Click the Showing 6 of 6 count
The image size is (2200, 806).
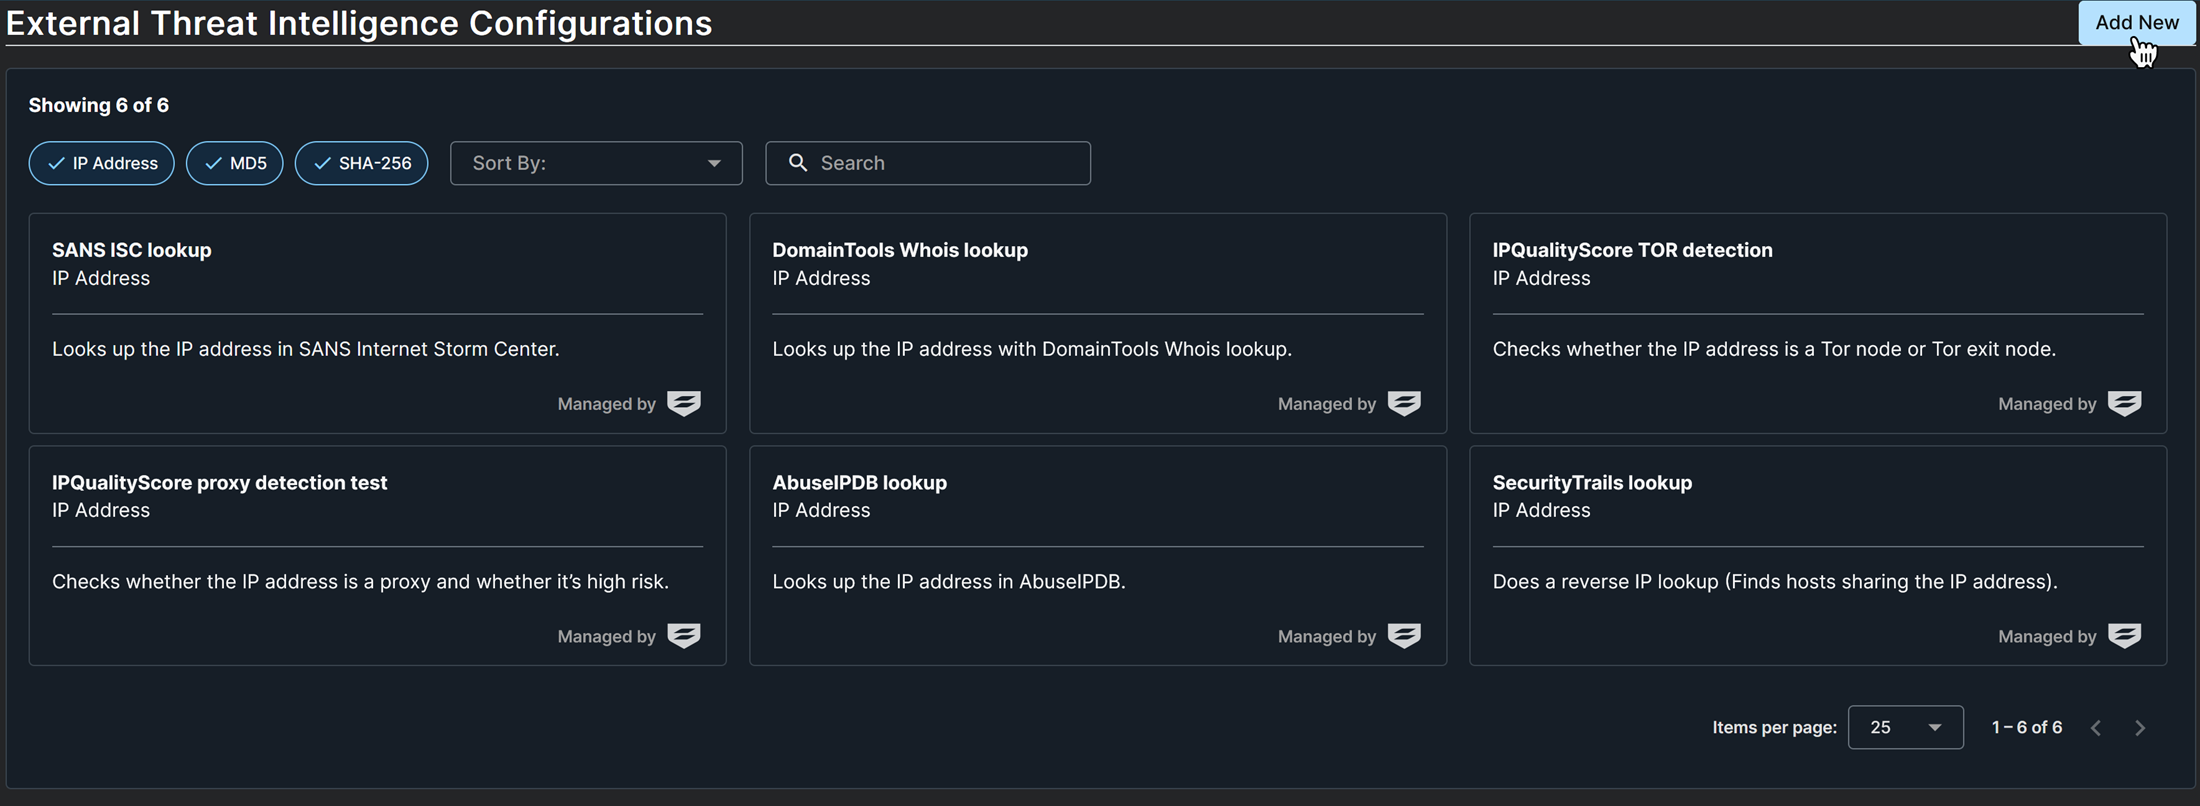coord(99,105)
